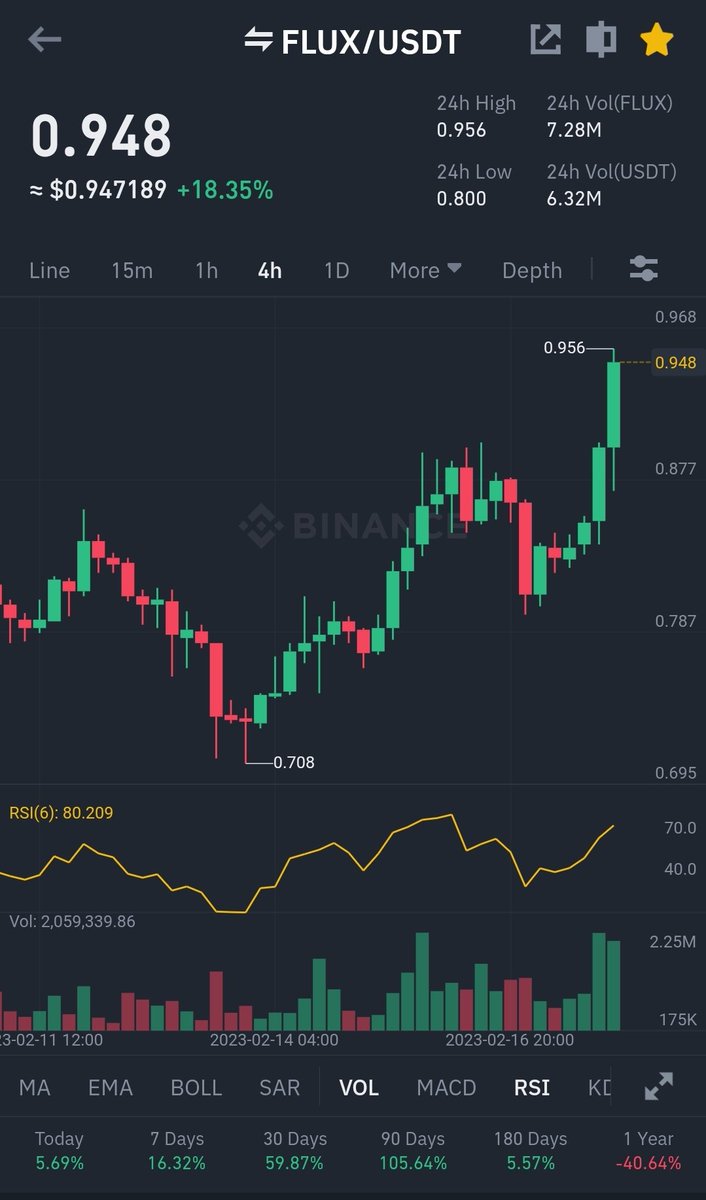This screenshot has height=1200, width=706.
Task: Tap the Today 5.69% performance
Action: (59, 1151)
